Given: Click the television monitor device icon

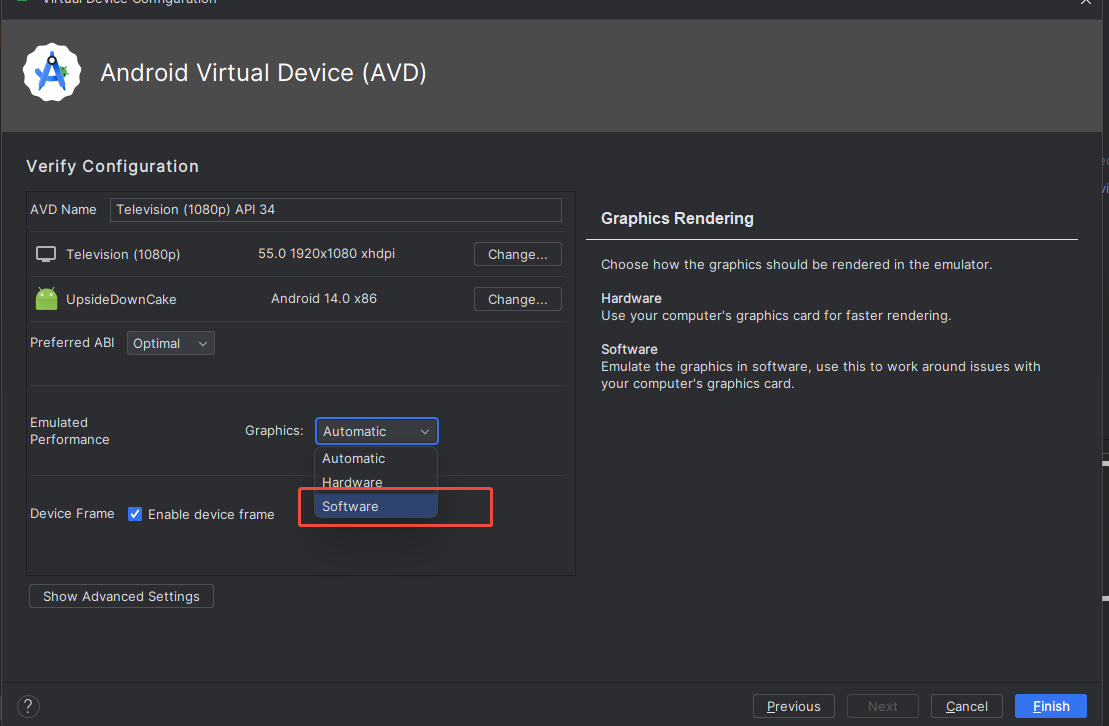Looking at the screenshot, I should (46, 254).
